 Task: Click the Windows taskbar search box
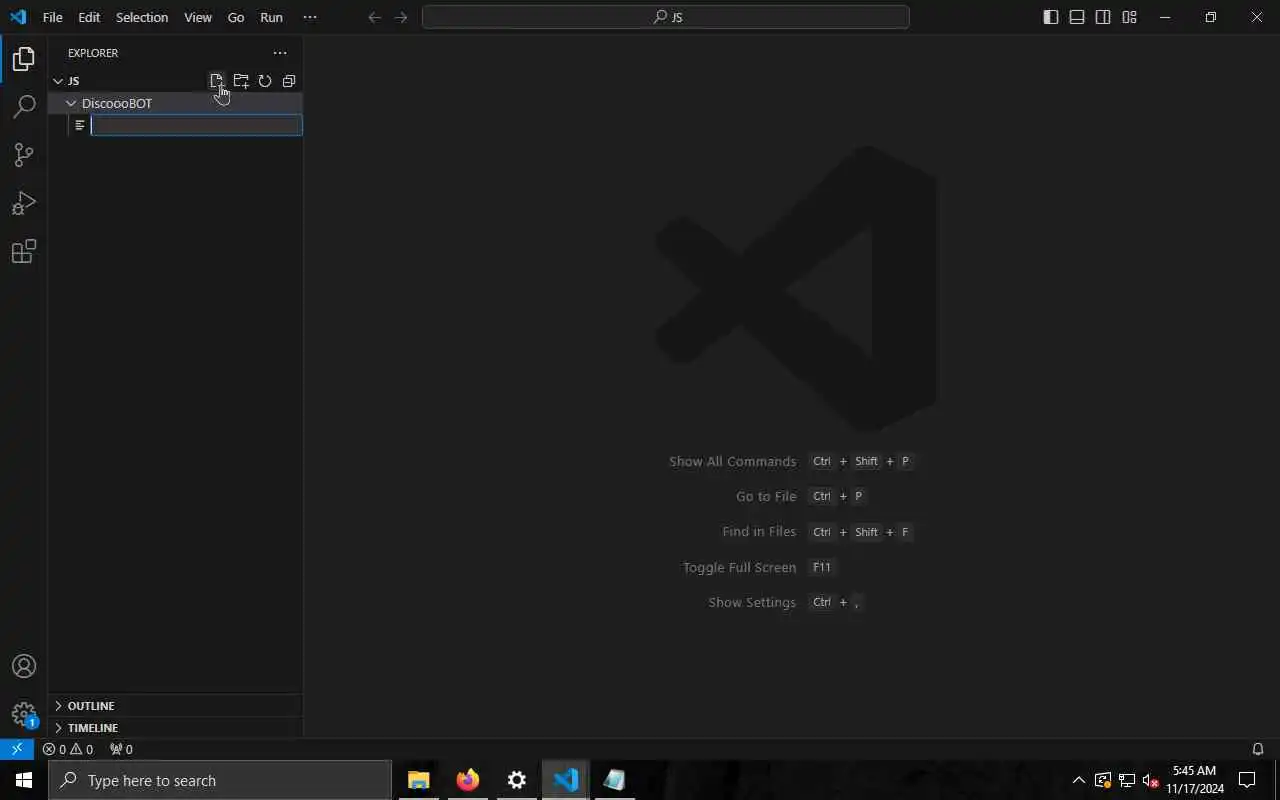coord(220,780)
